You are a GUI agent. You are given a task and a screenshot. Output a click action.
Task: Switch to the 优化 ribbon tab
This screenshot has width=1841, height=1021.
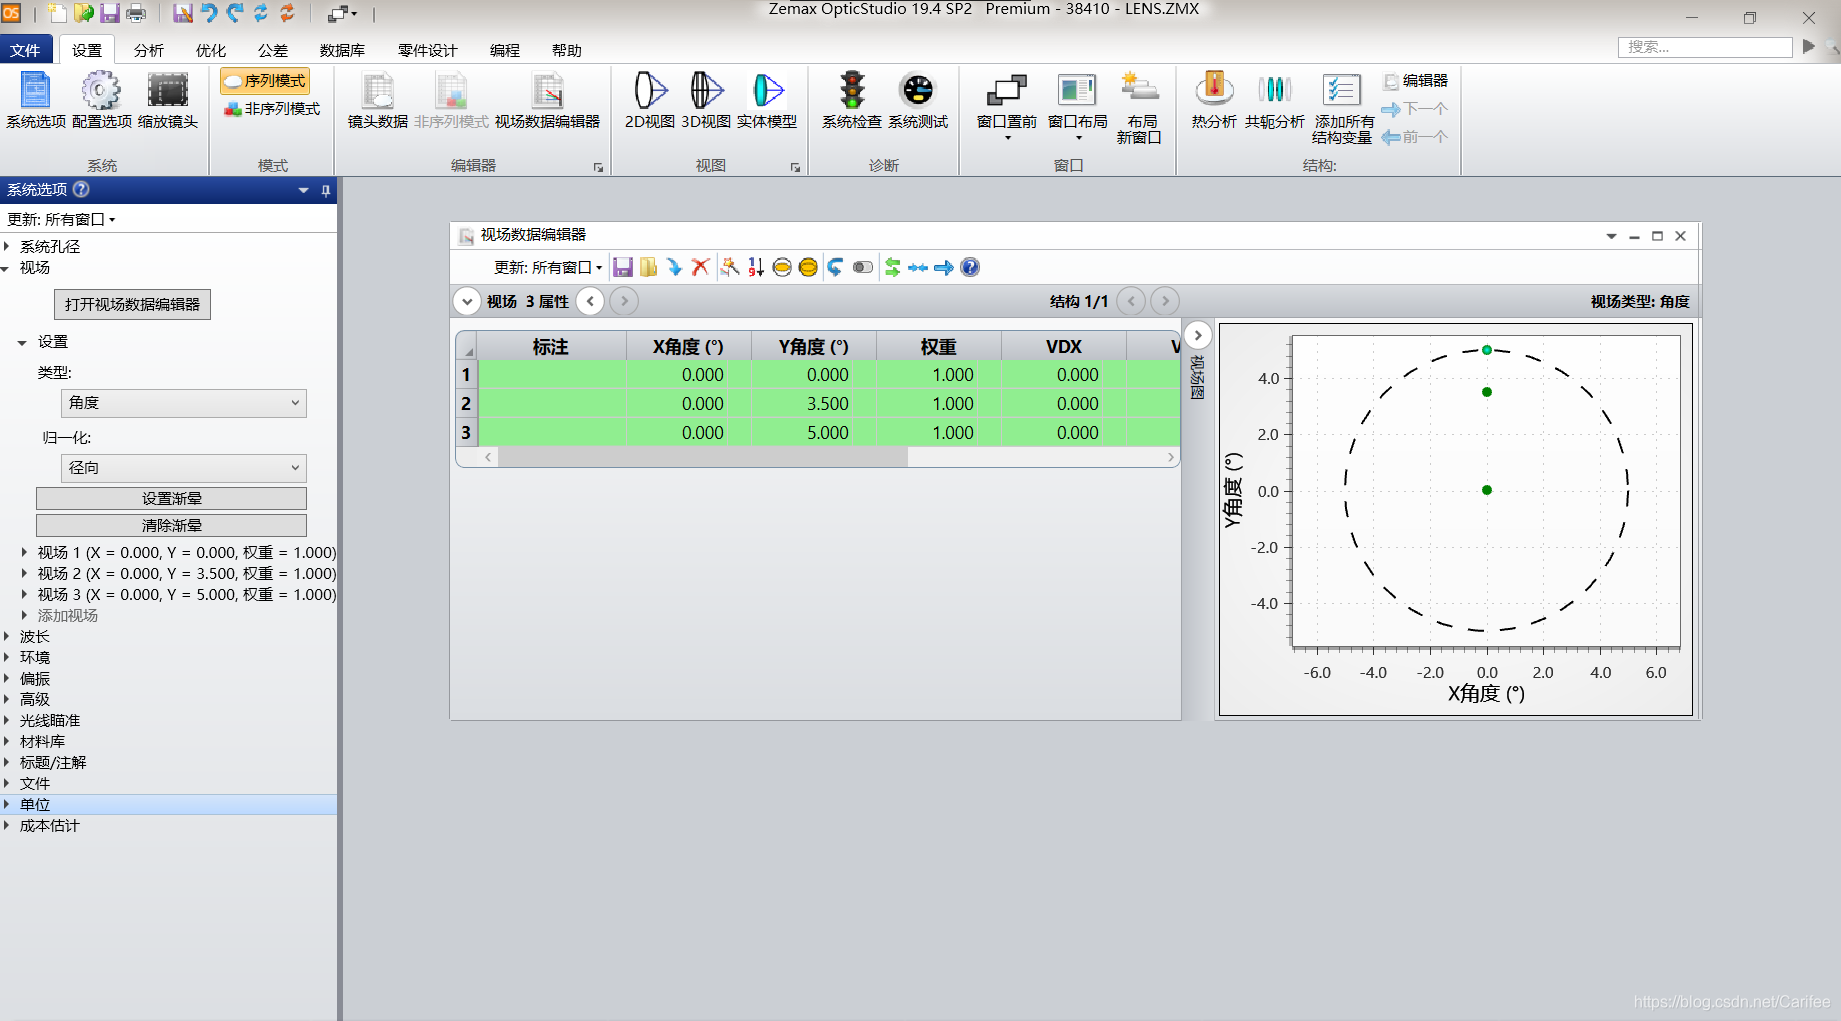tap(211, 50)
